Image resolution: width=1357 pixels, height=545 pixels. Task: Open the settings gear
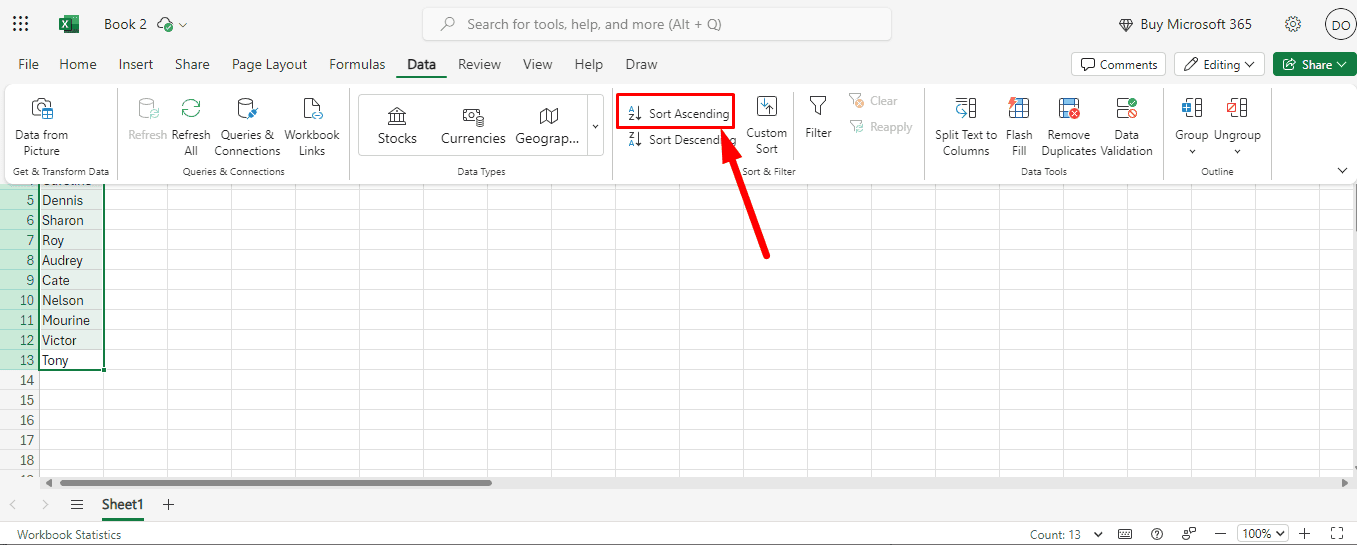coord(1293,24)
